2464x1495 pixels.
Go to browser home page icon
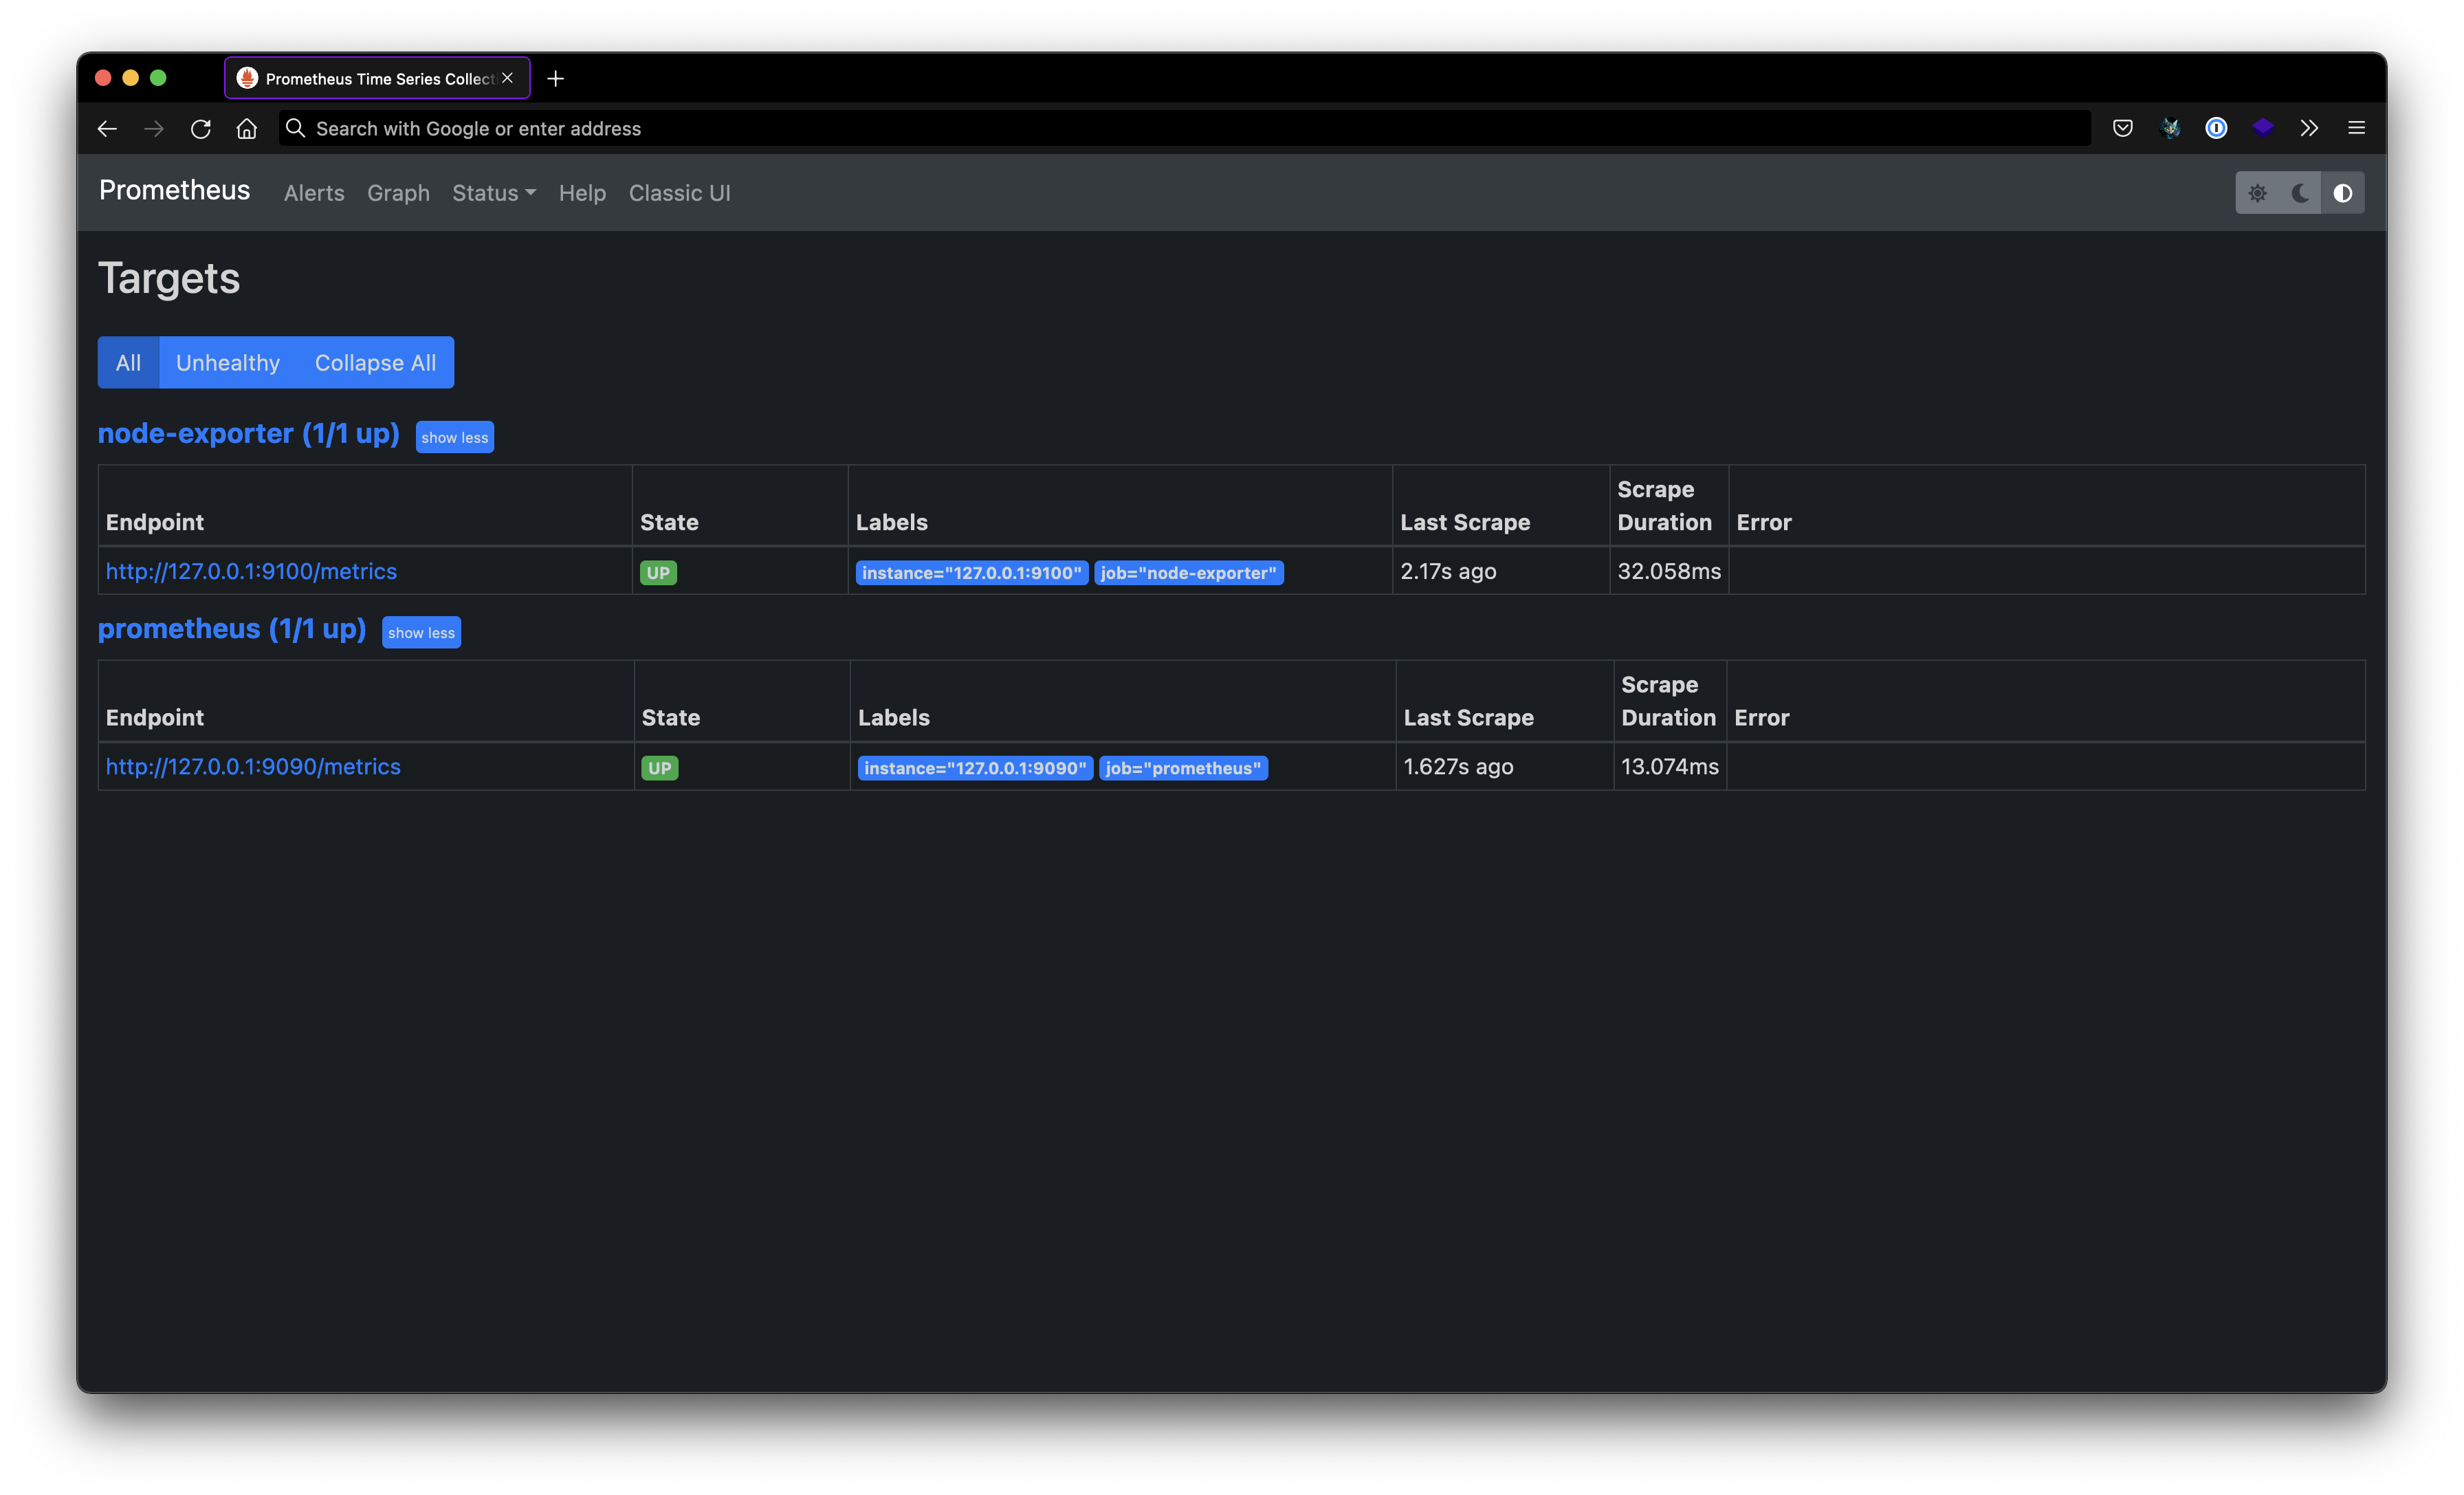coord(246,129)
